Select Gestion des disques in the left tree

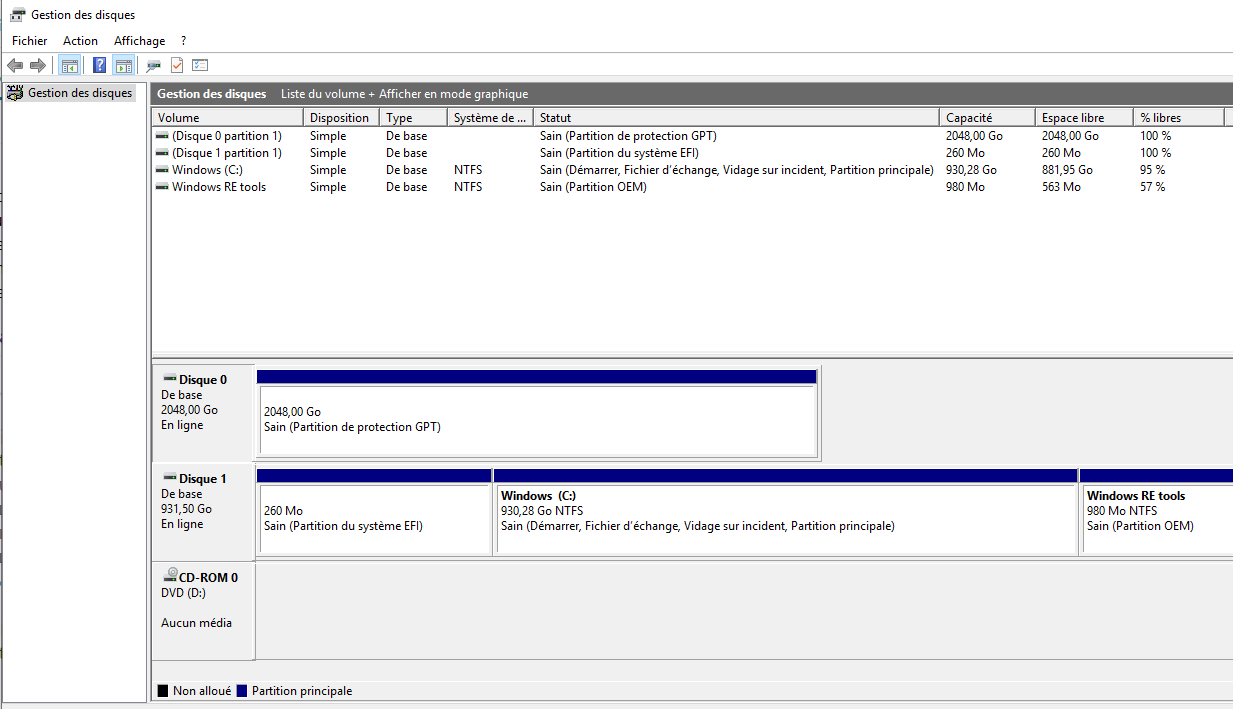[x=79, y=93]
